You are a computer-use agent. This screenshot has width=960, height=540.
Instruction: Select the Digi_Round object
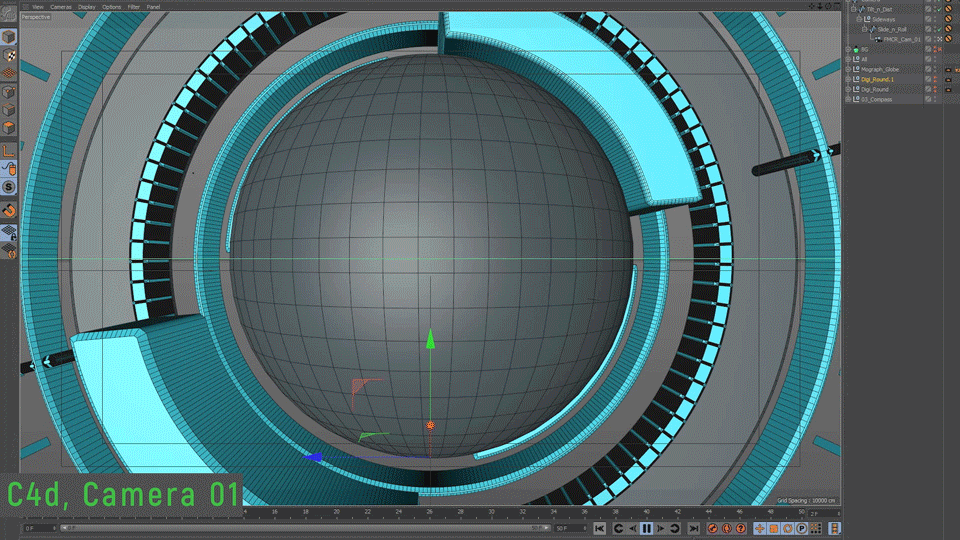pos(874,89)
